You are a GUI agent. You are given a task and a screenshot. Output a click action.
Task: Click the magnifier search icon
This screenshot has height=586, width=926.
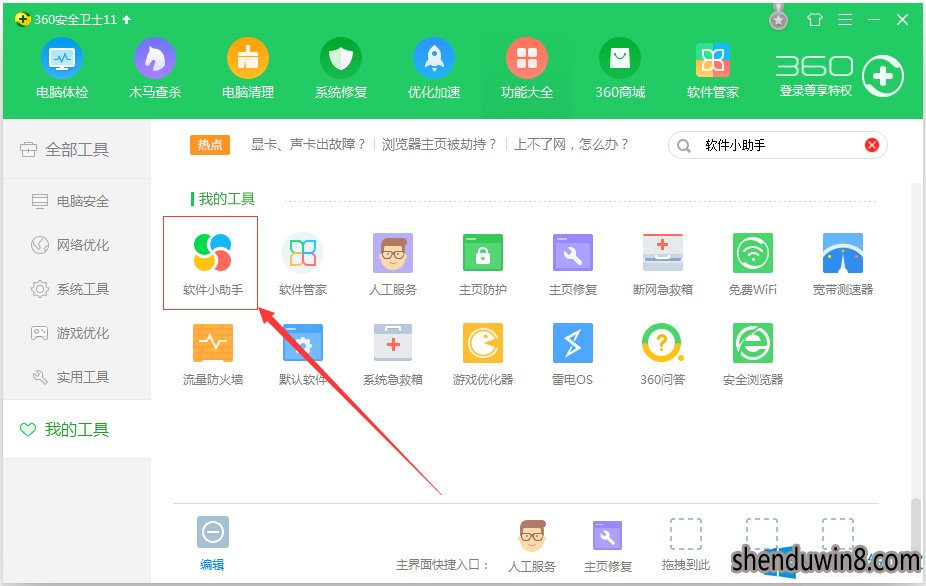684,146
